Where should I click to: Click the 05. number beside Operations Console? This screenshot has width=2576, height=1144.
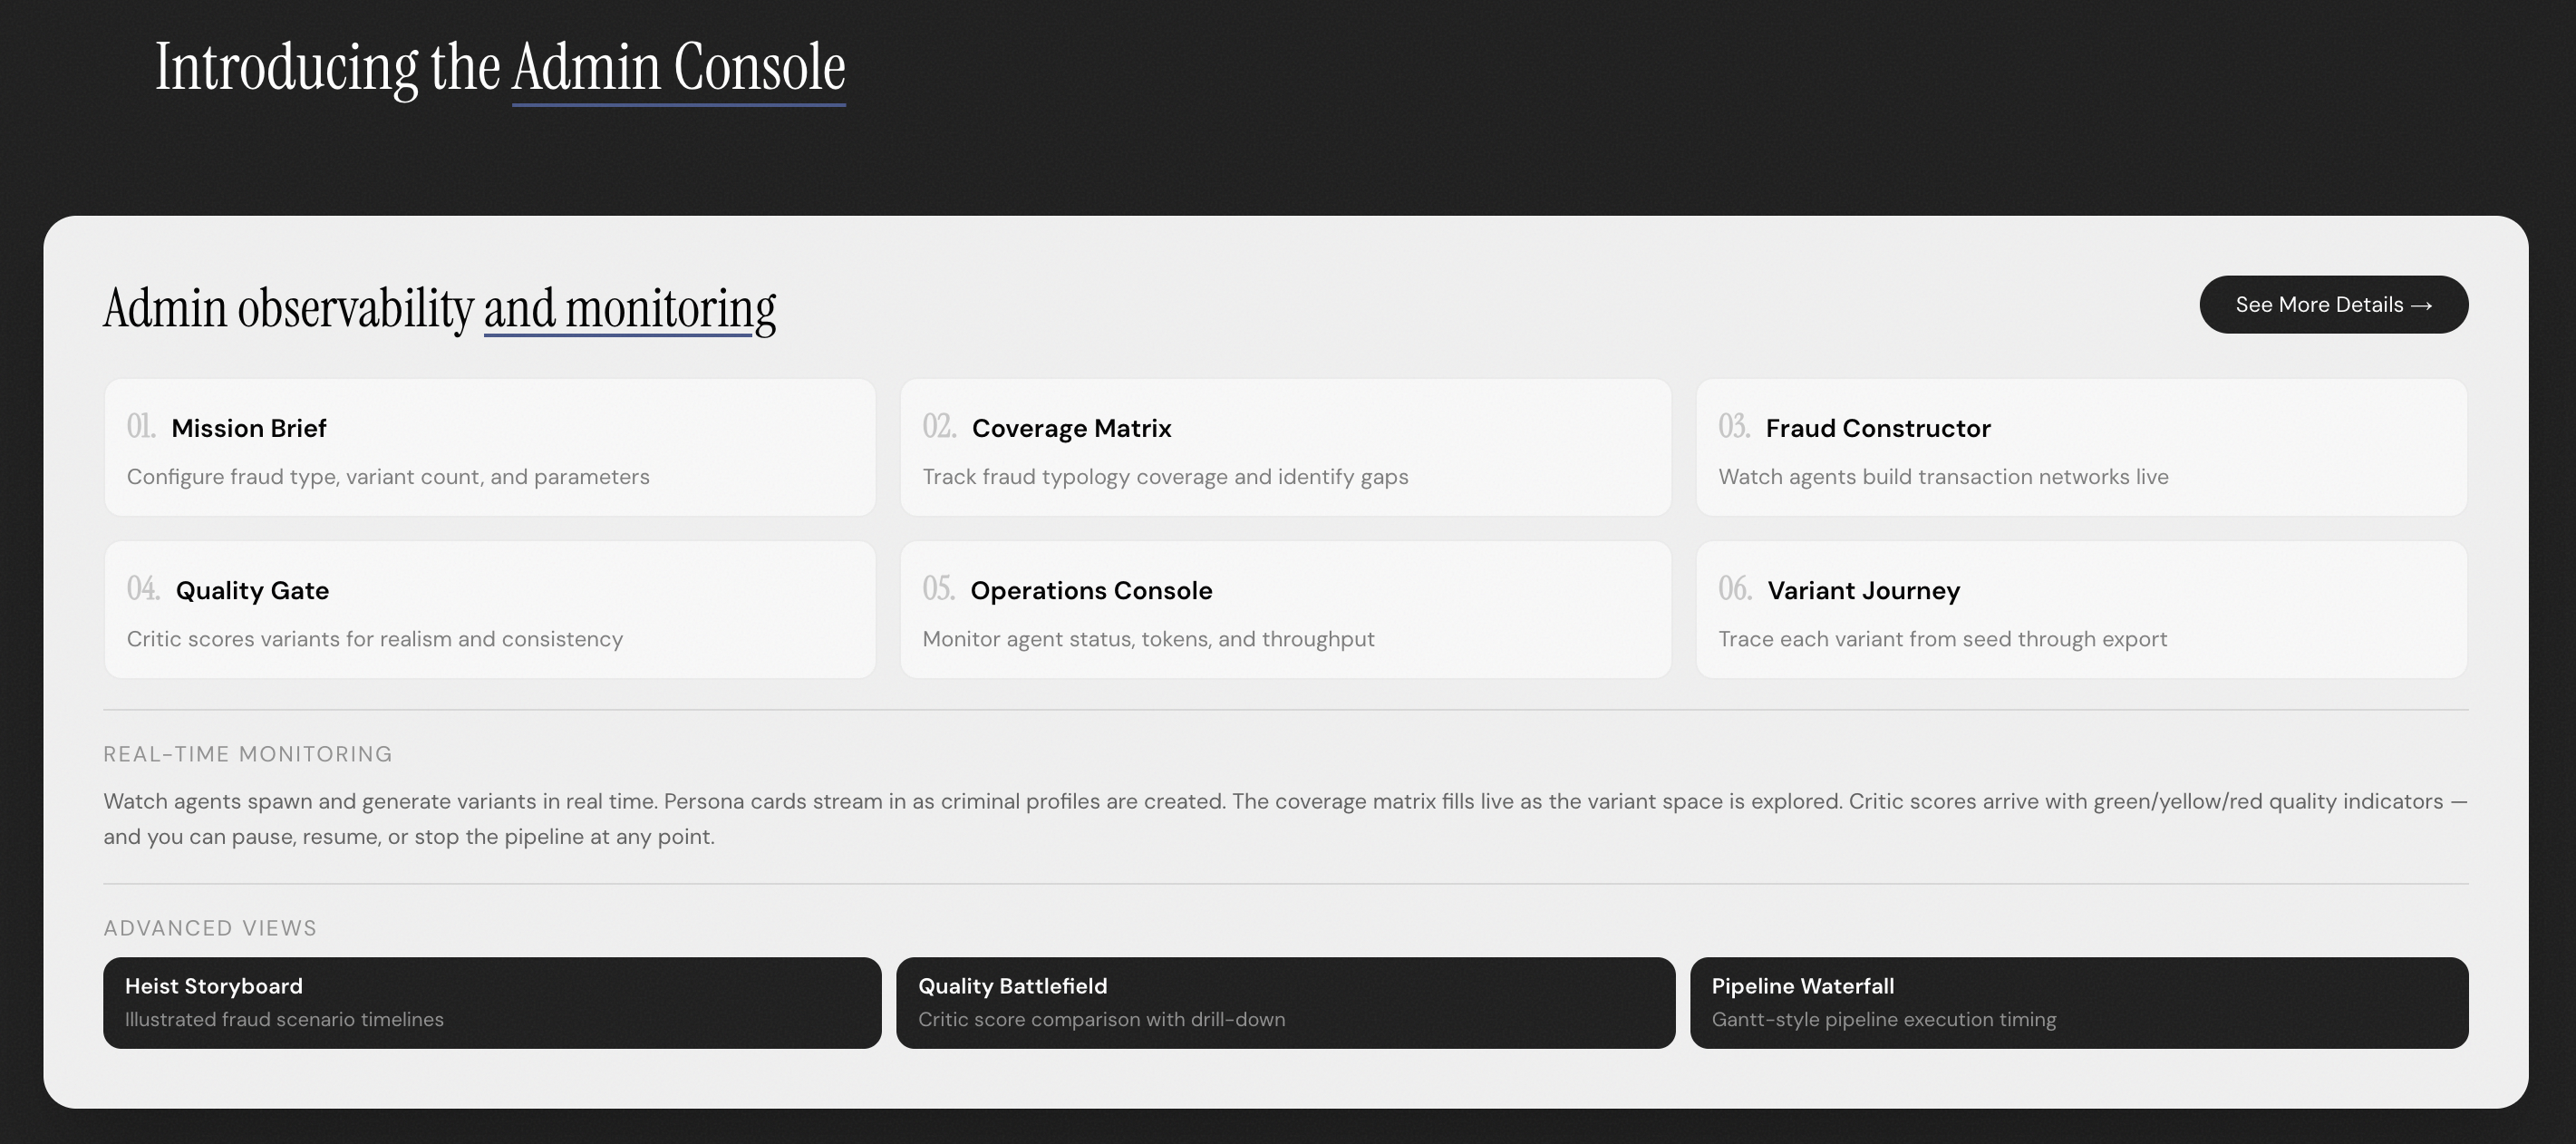938,589
